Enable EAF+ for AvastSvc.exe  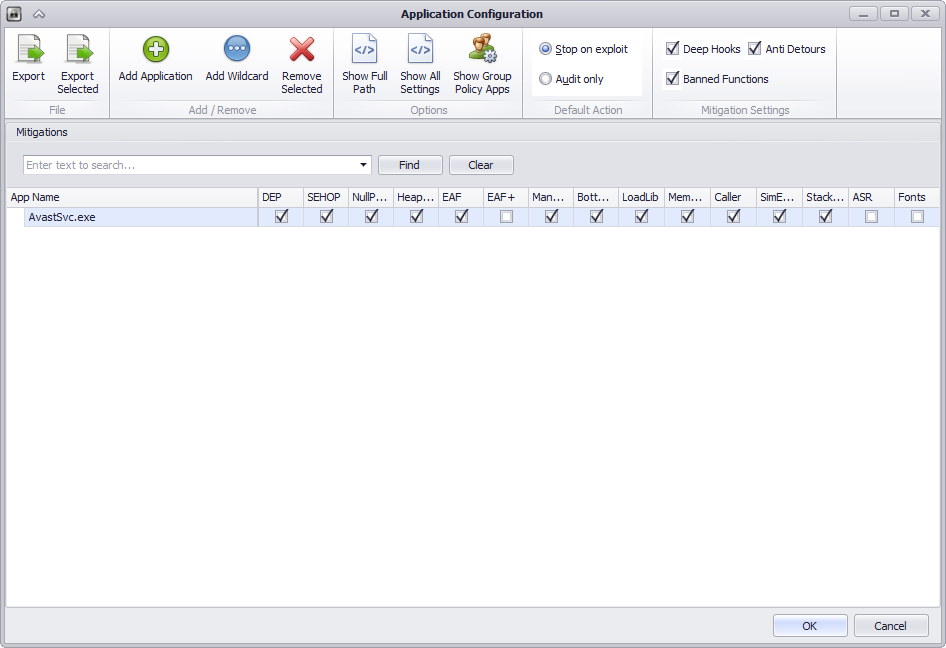[x=506, y=217]
